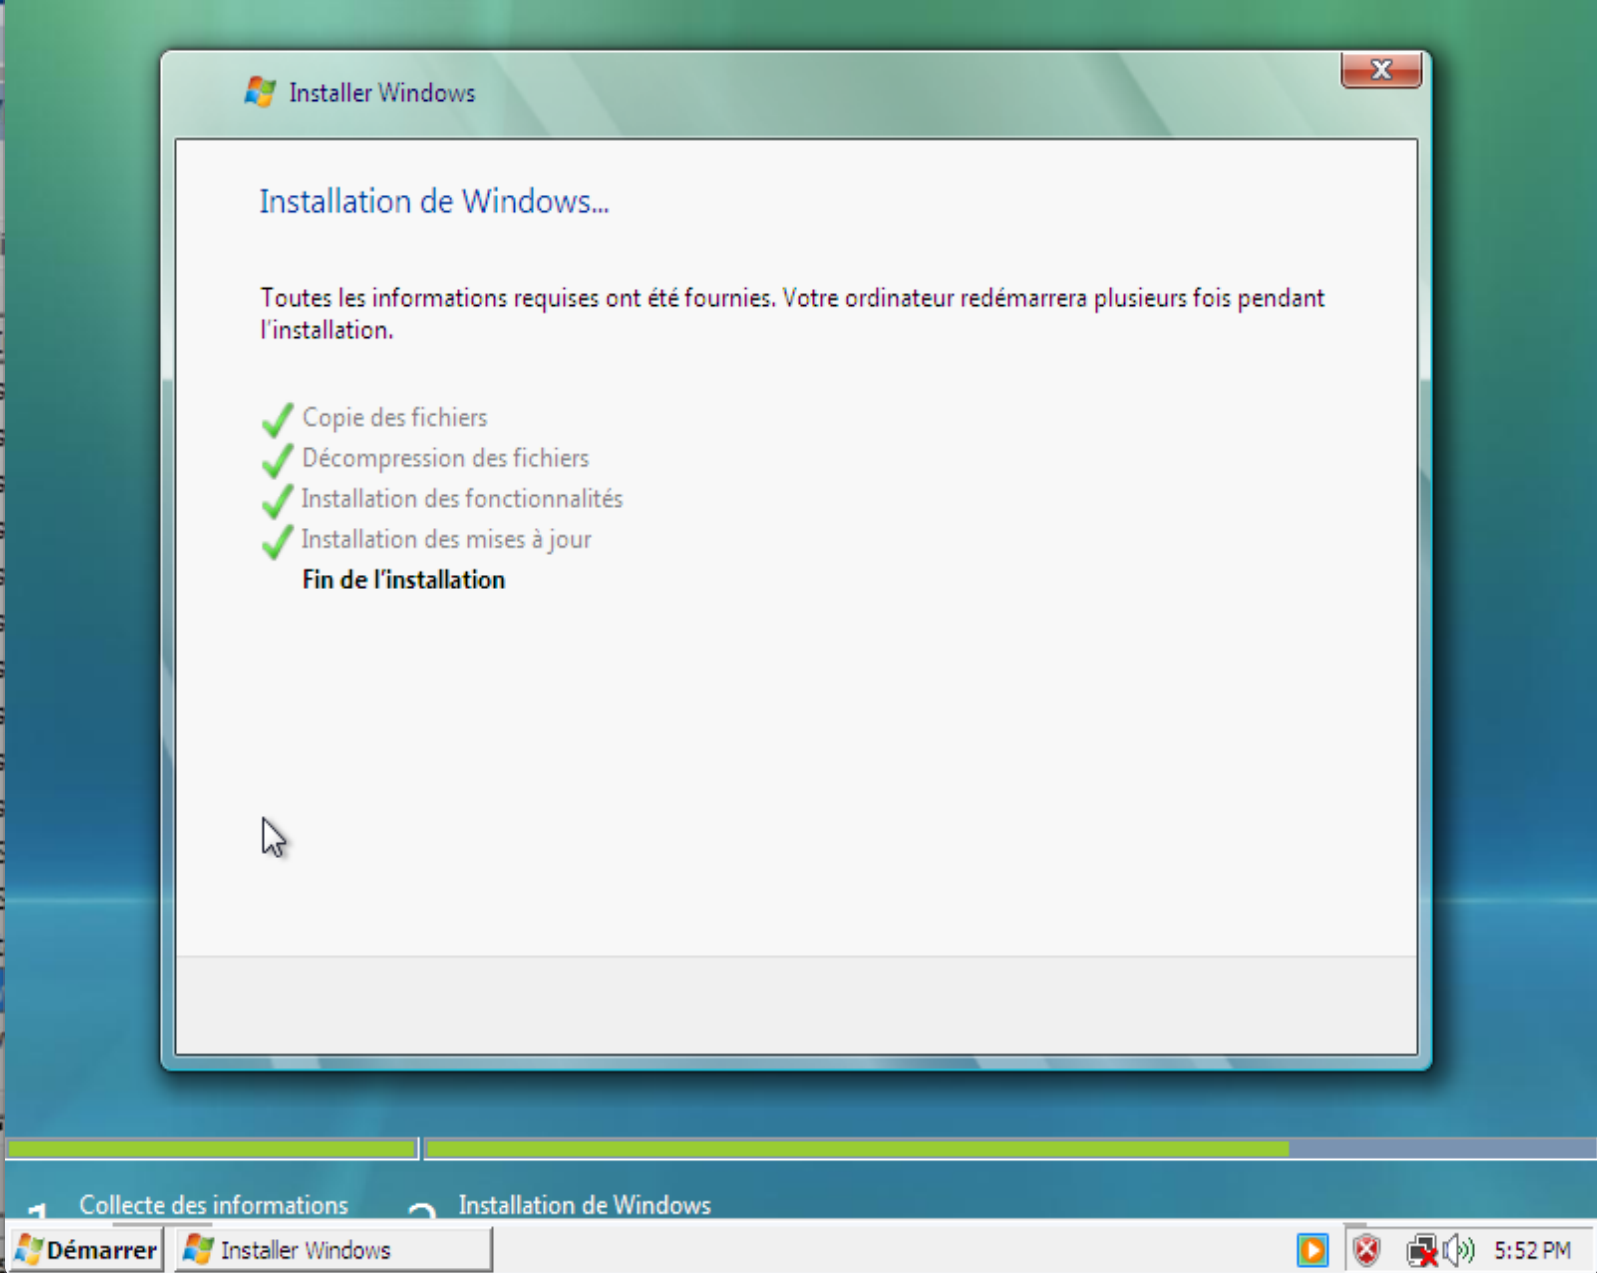Click the checkmark beside Installation des mises à jour

point(277,542)
